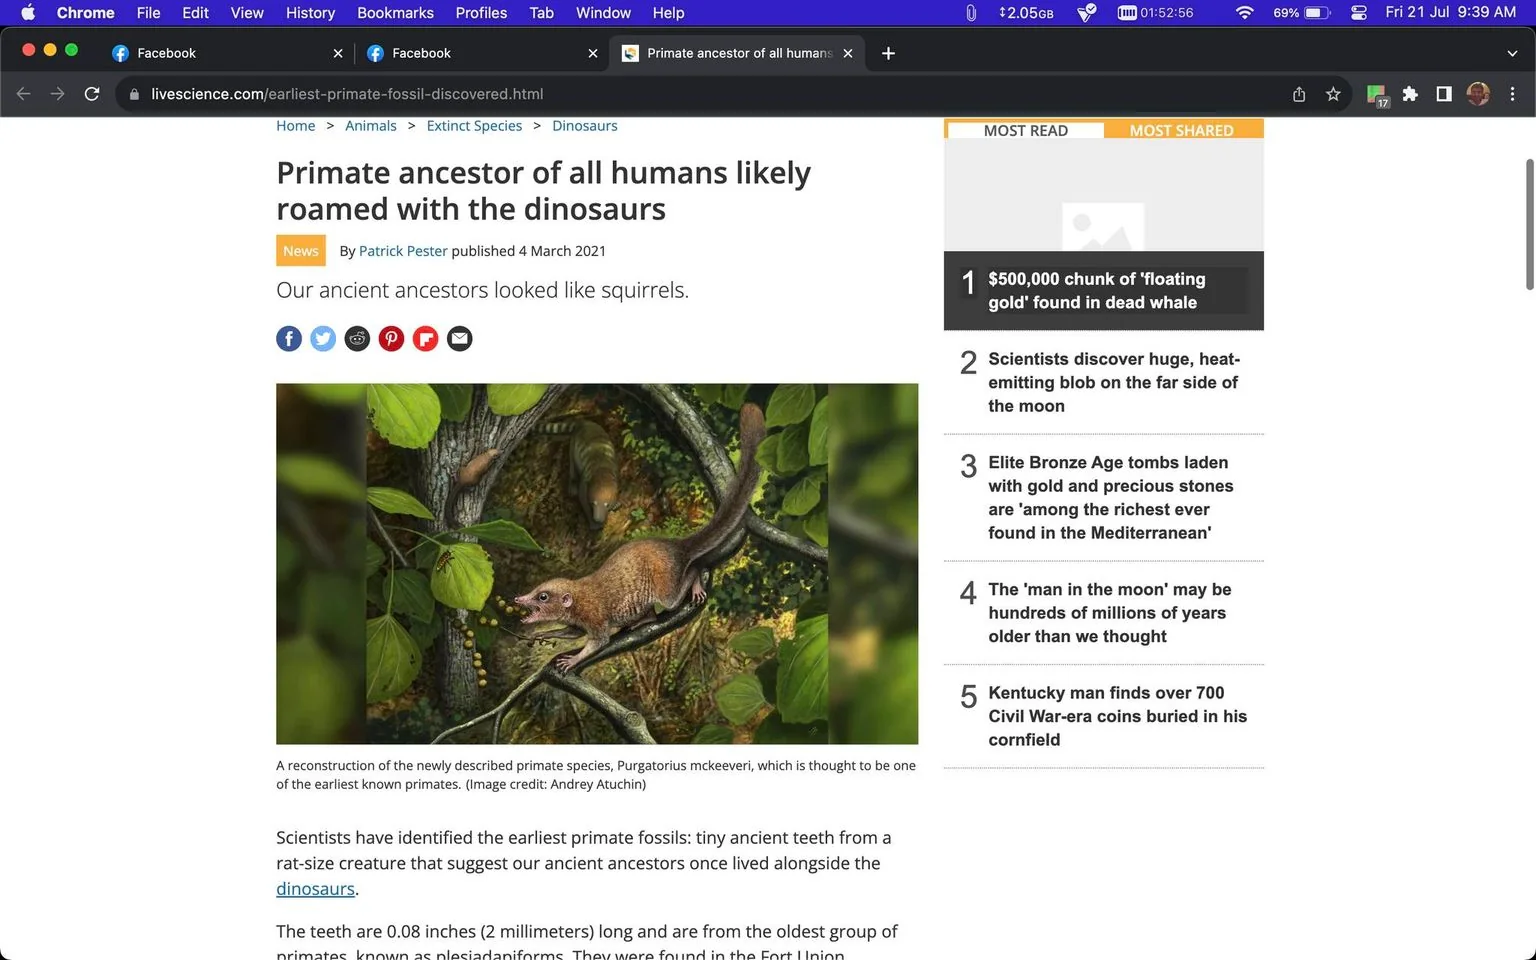Open author Patrick Pester's page
The height and width of the screenshot is (960, 1536).
click(x=403, y=251)
